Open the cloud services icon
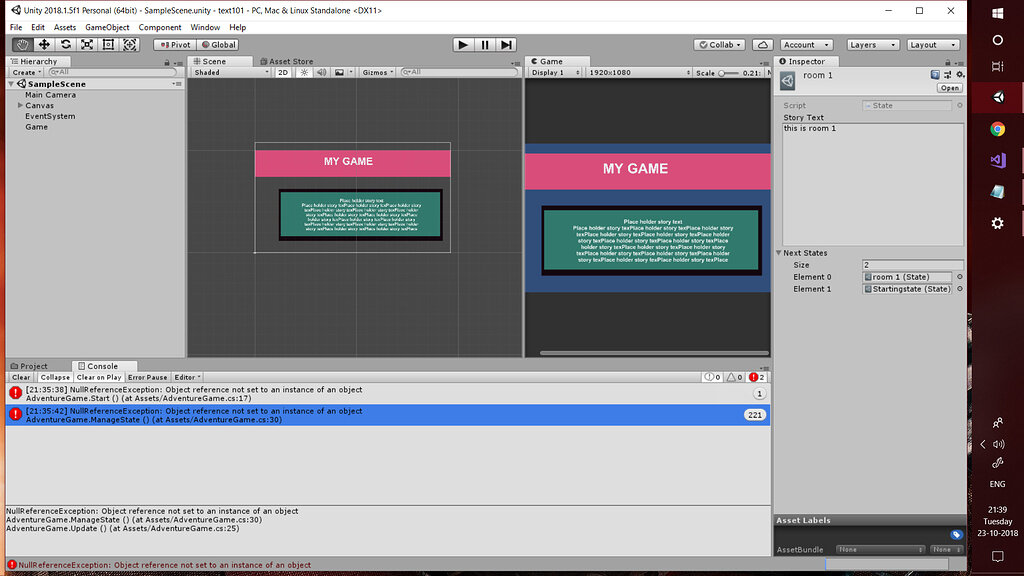This screenshot has height=576, width=1024. coord(762,44)
